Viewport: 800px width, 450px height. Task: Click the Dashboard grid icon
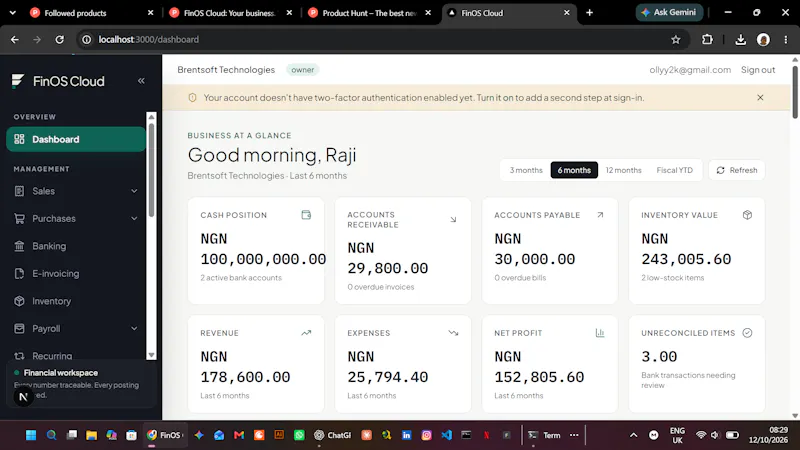(19, 139)
